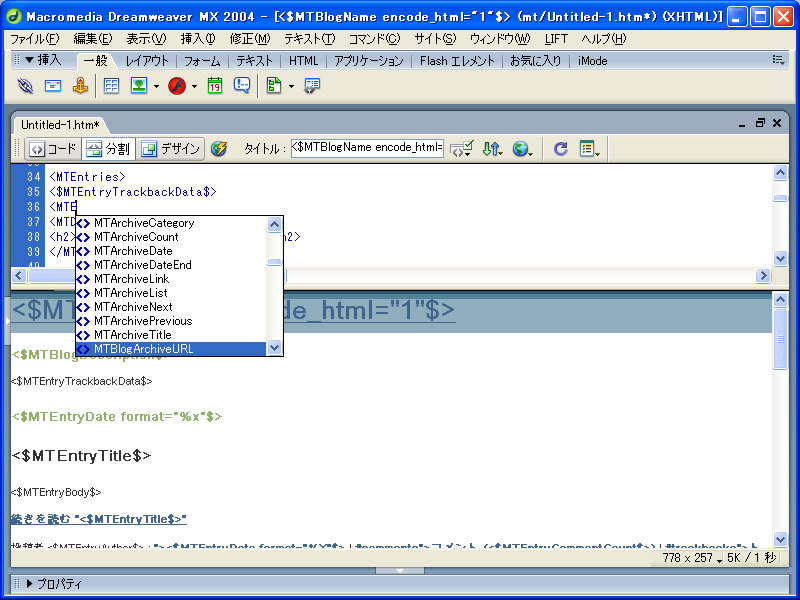Switch to the iMode insert tab
The image size is (800, 600).
(592, 61)
